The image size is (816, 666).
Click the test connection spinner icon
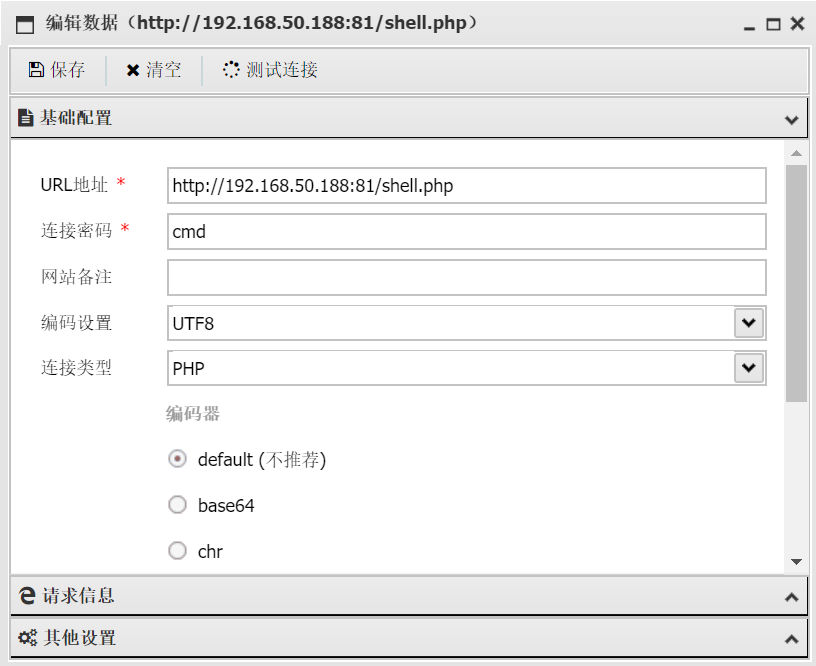tap(231, 69)
